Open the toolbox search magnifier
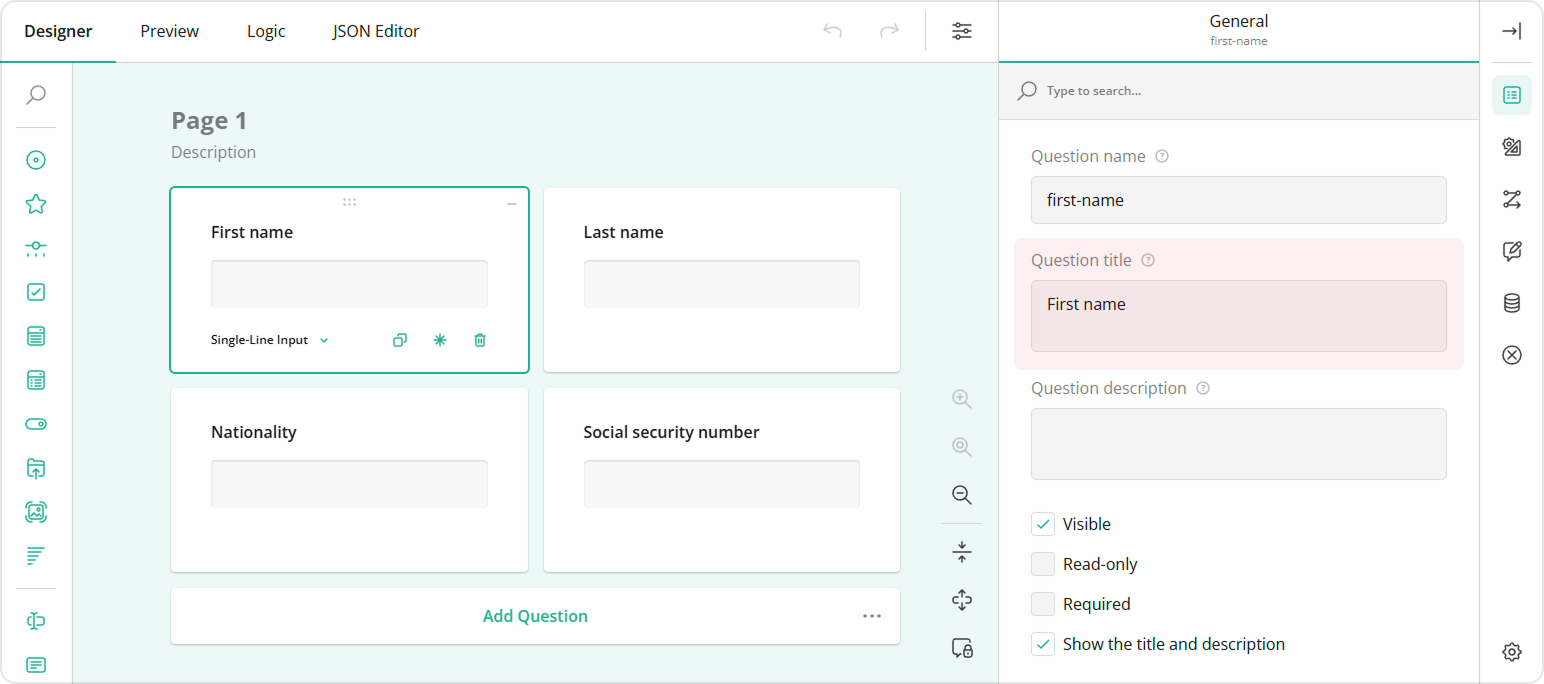This screenshot has height=684, width=1544. (x=36, y=94)
